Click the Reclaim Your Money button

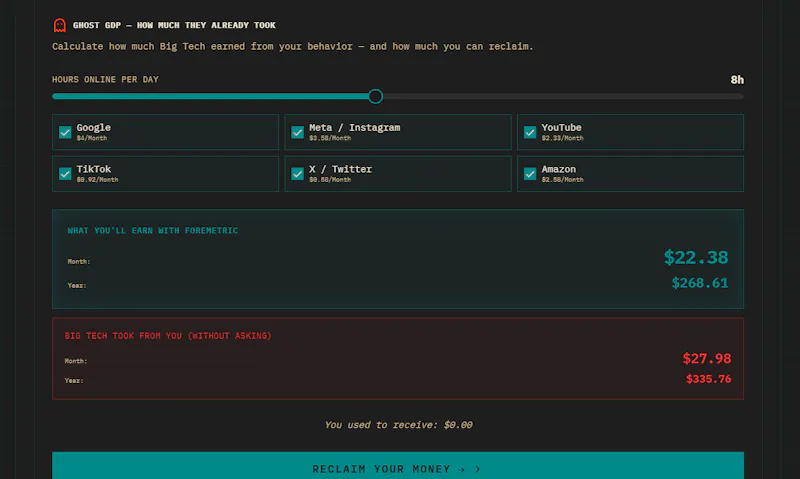pyautogui.click(x=397, y=466)
